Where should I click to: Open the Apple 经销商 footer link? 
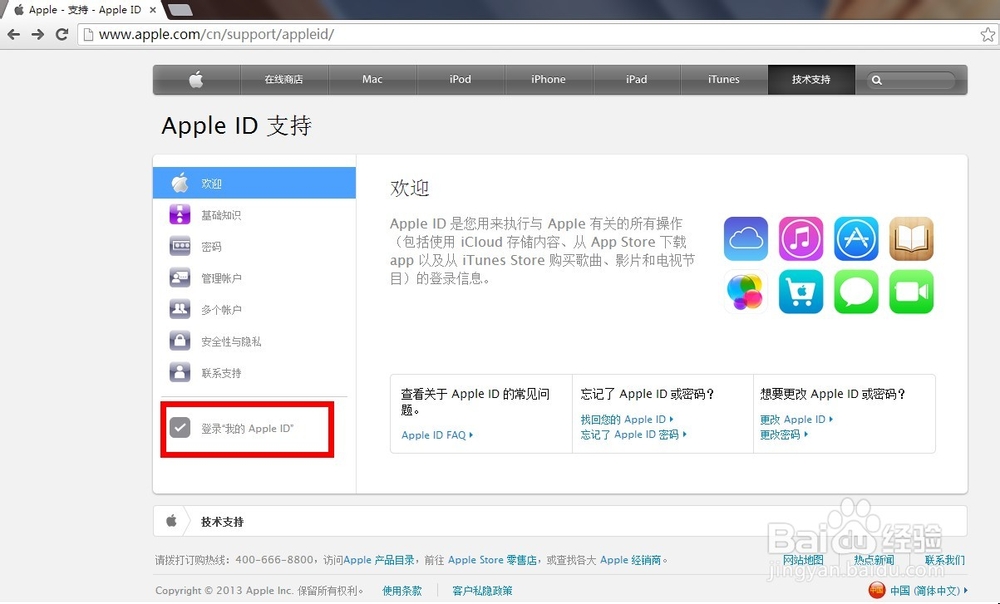coord(630,560)
